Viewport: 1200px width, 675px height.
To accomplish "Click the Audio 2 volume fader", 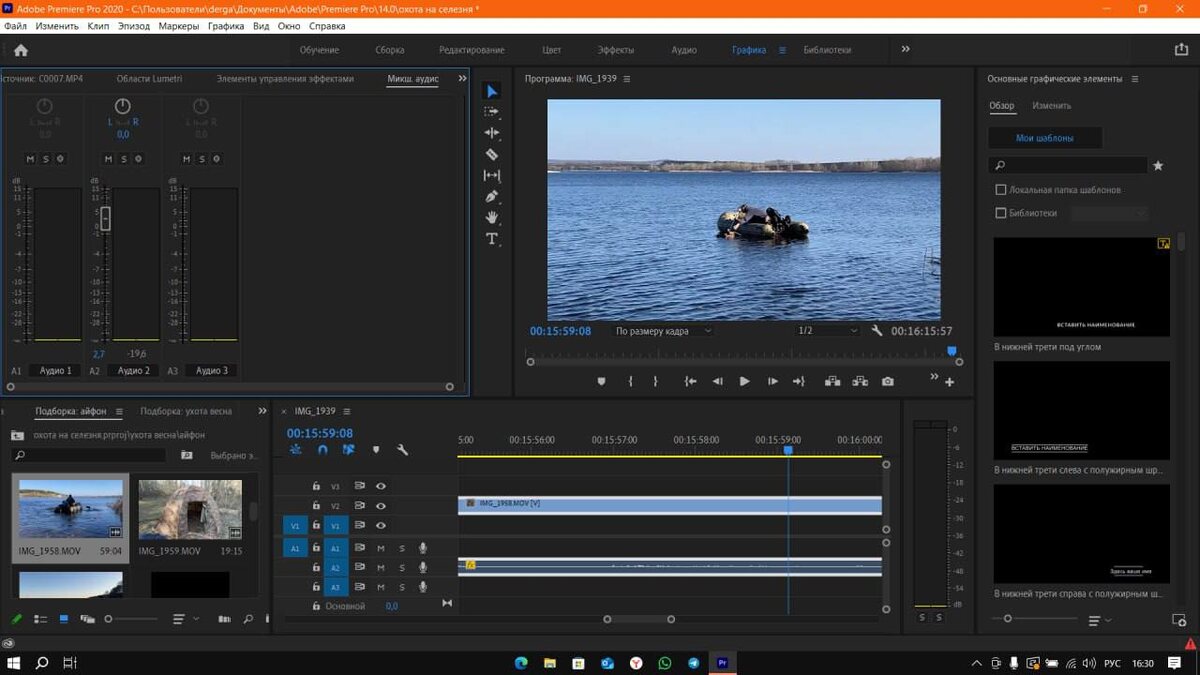I will 105,218.
